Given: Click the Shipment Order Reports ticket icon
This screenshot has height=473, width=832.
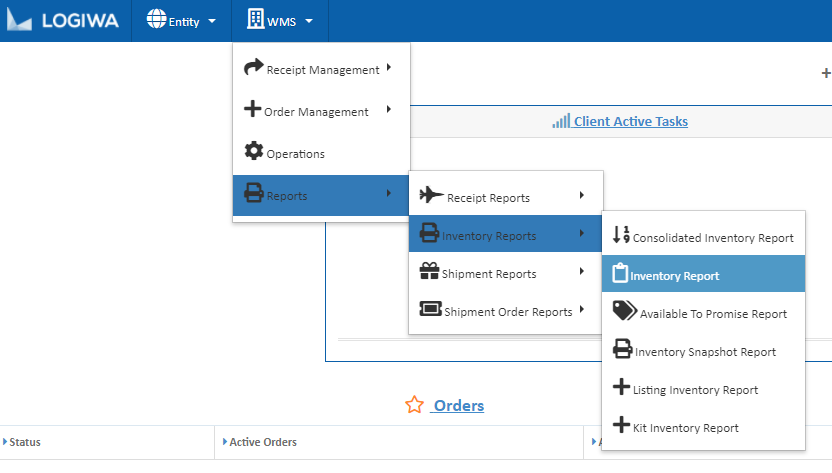Looking at the screenshot, I should (430, 310).
